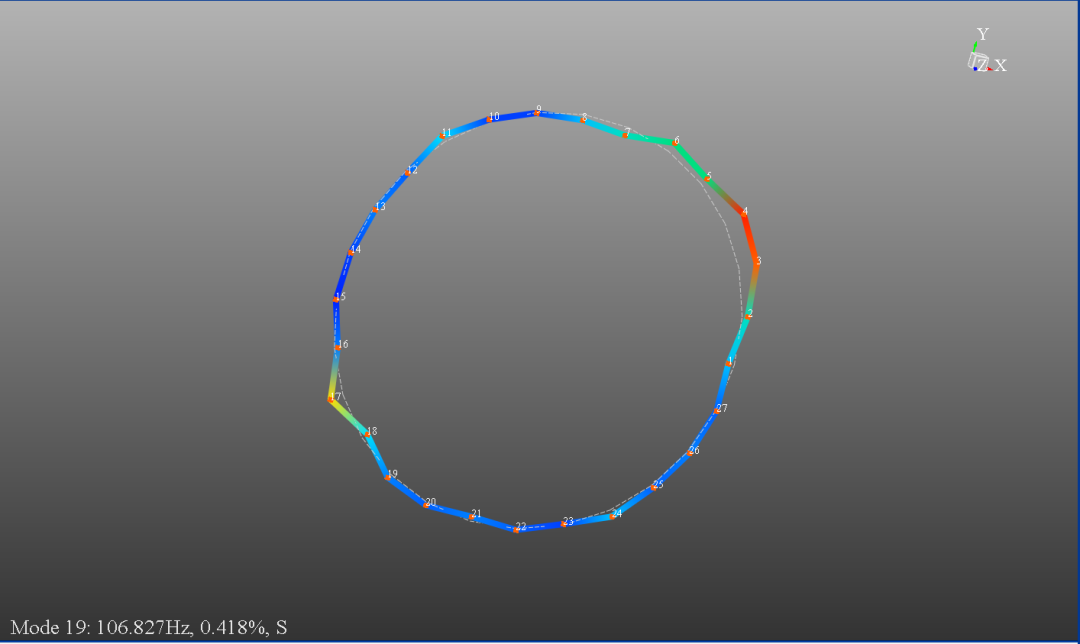Pick node 27 marker

[718, 411]
